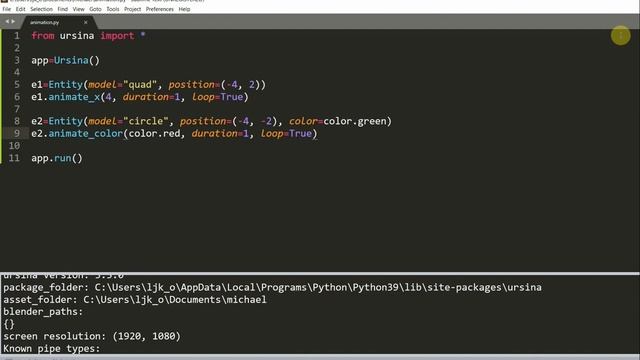
Task: Open the Preferences menu
Action: pos(160,9)
